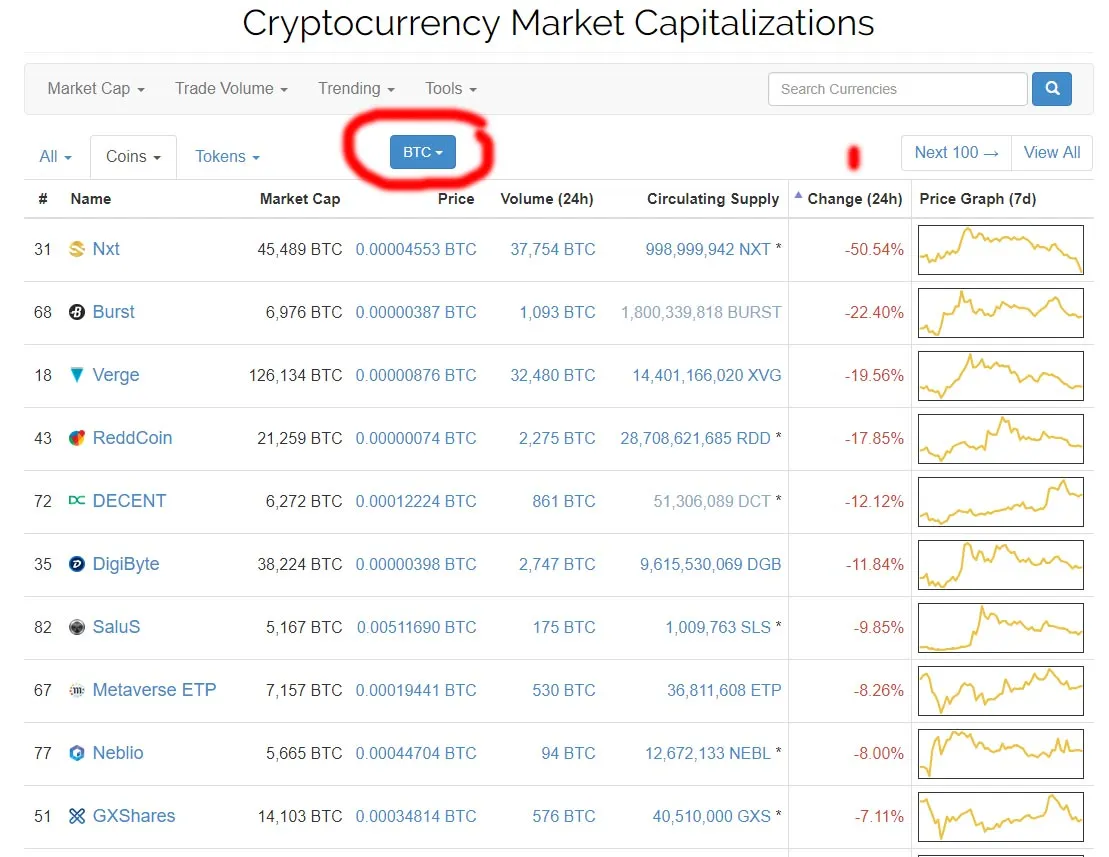Click DECENT price 0.00012224 BTC
Image resolution: width=1109 pixels, height=857 pixels.
416,501
